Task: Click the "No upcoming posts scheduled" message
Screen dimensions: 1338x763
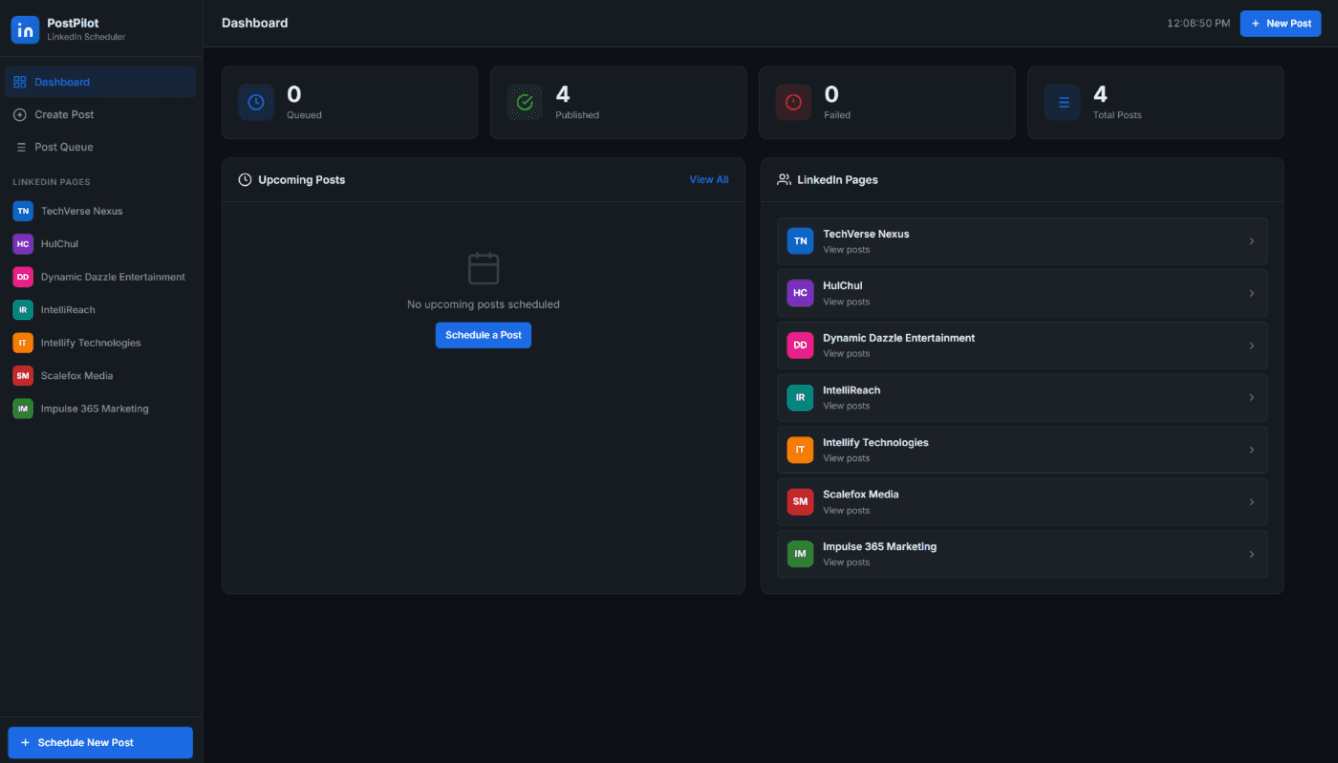Action: [x=483, y=304]
